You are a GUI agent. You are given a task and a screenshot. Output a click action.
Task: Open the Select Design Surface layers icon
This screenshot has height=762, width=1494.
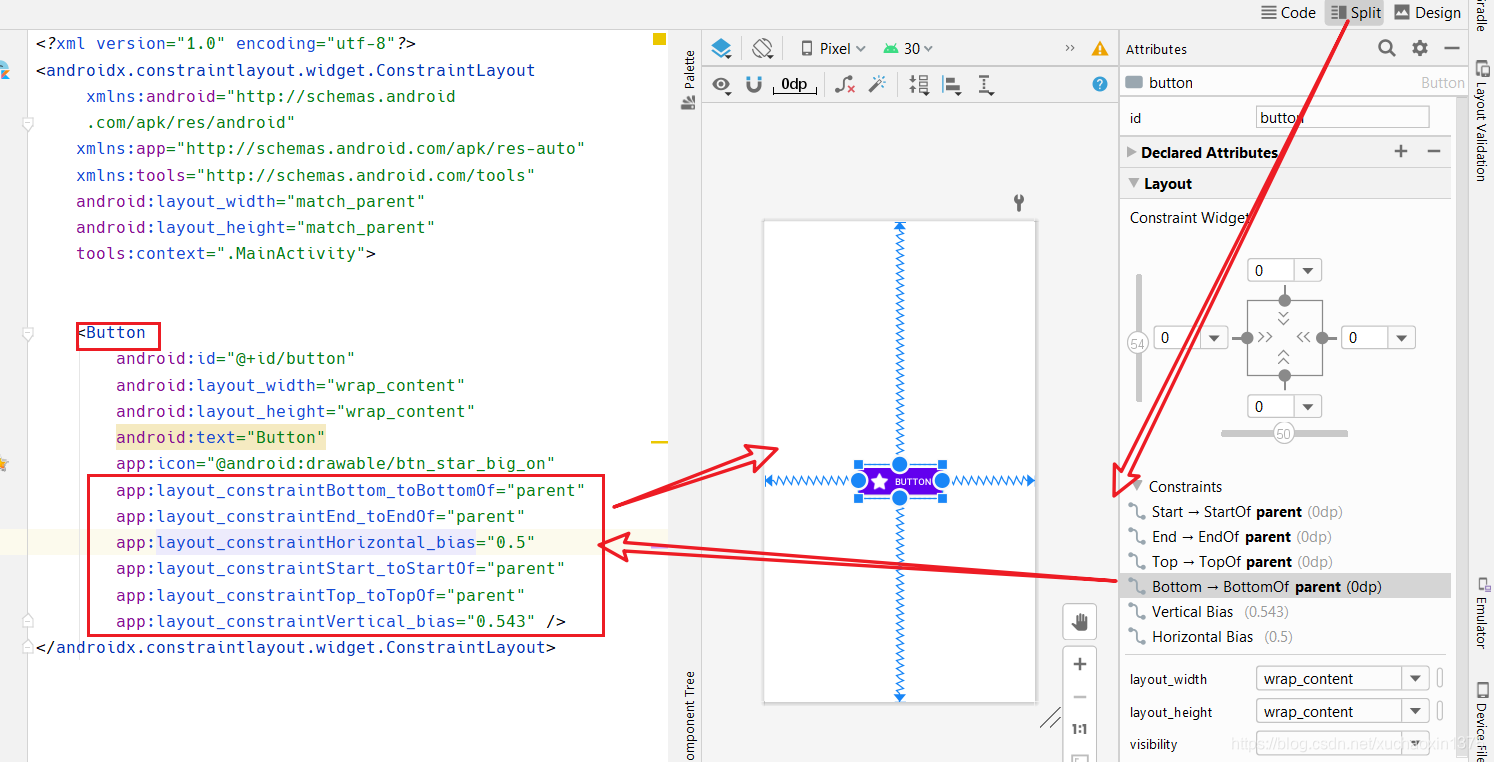tap(722, 48)
